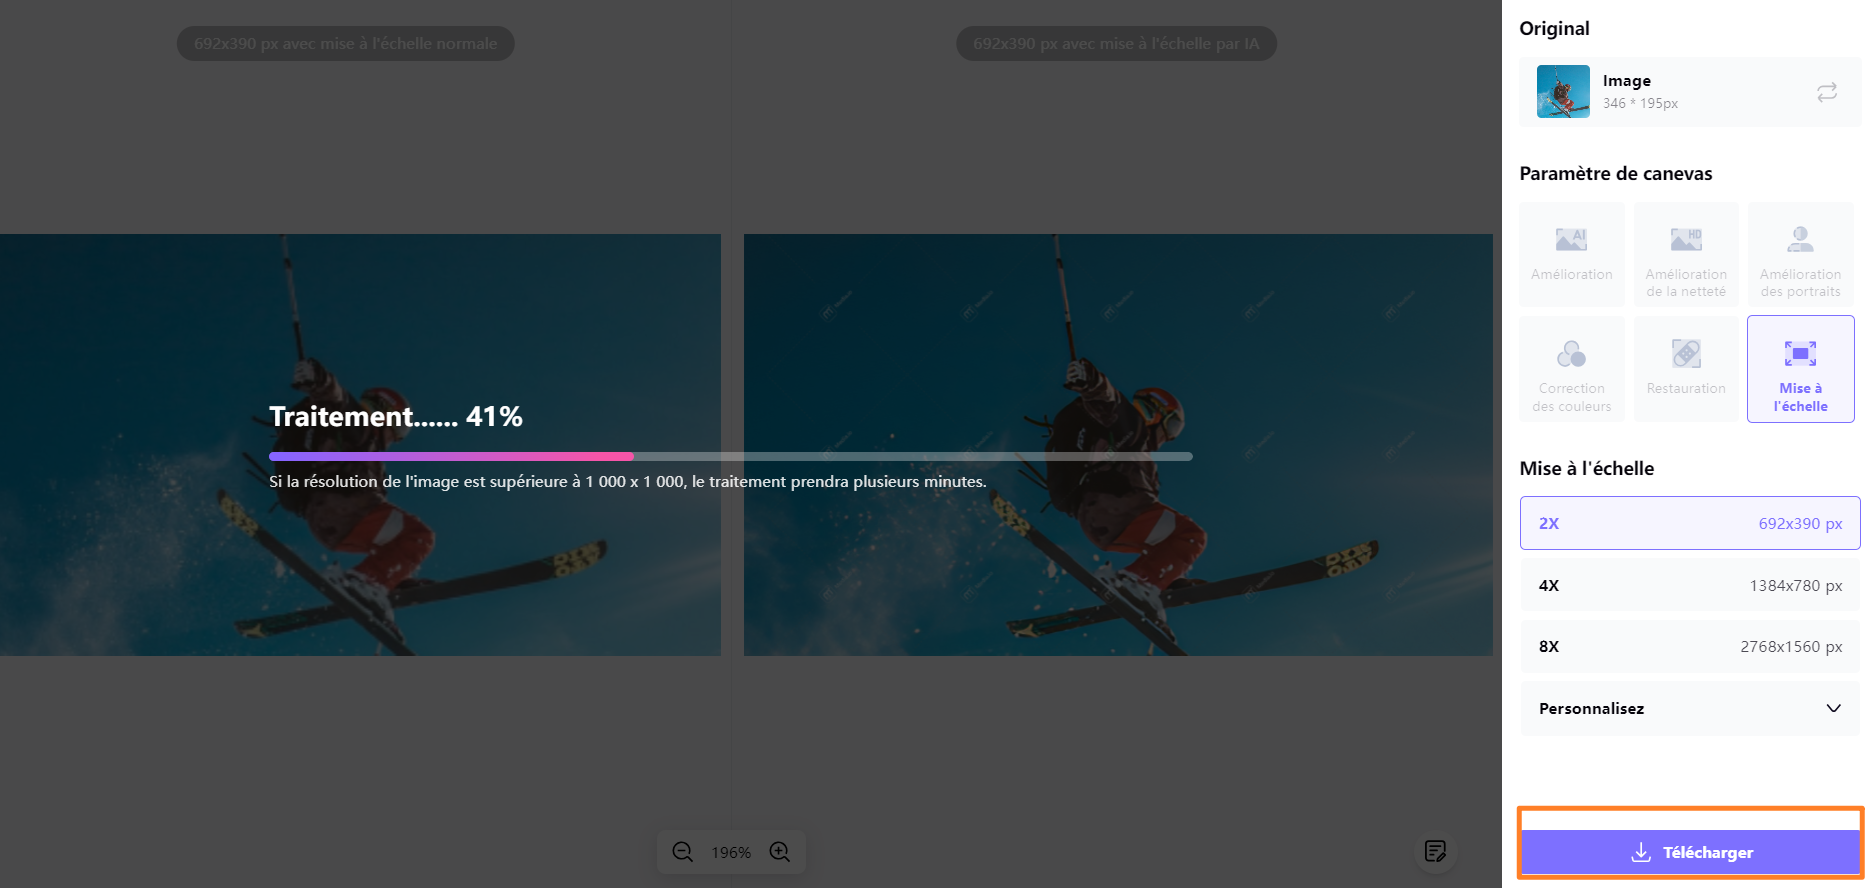The image size is (1872, 888).
Task: Click the Original heading
Action: point(1554,28)
